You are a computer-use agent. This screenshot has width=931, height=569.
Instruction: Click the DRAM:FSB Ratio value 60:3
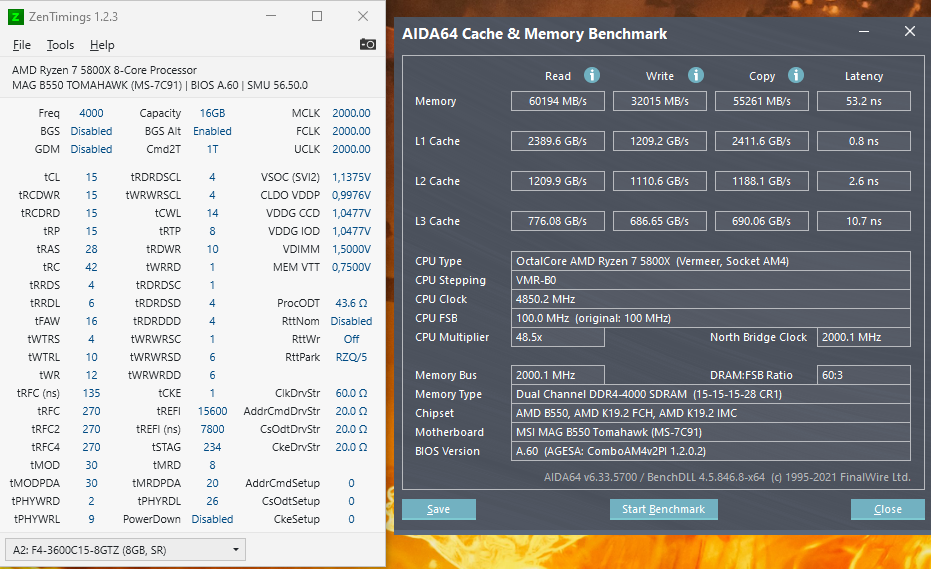coord(864,375)
